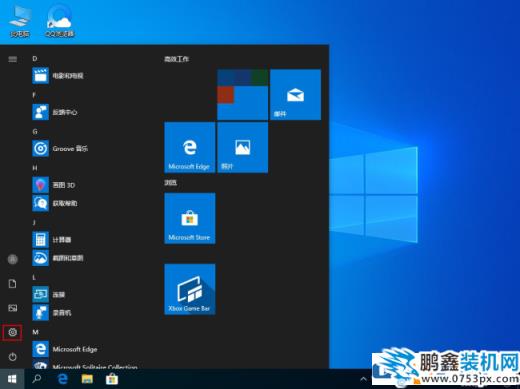Launch the Xbox Game Bar tile

[x=189, y=289]
